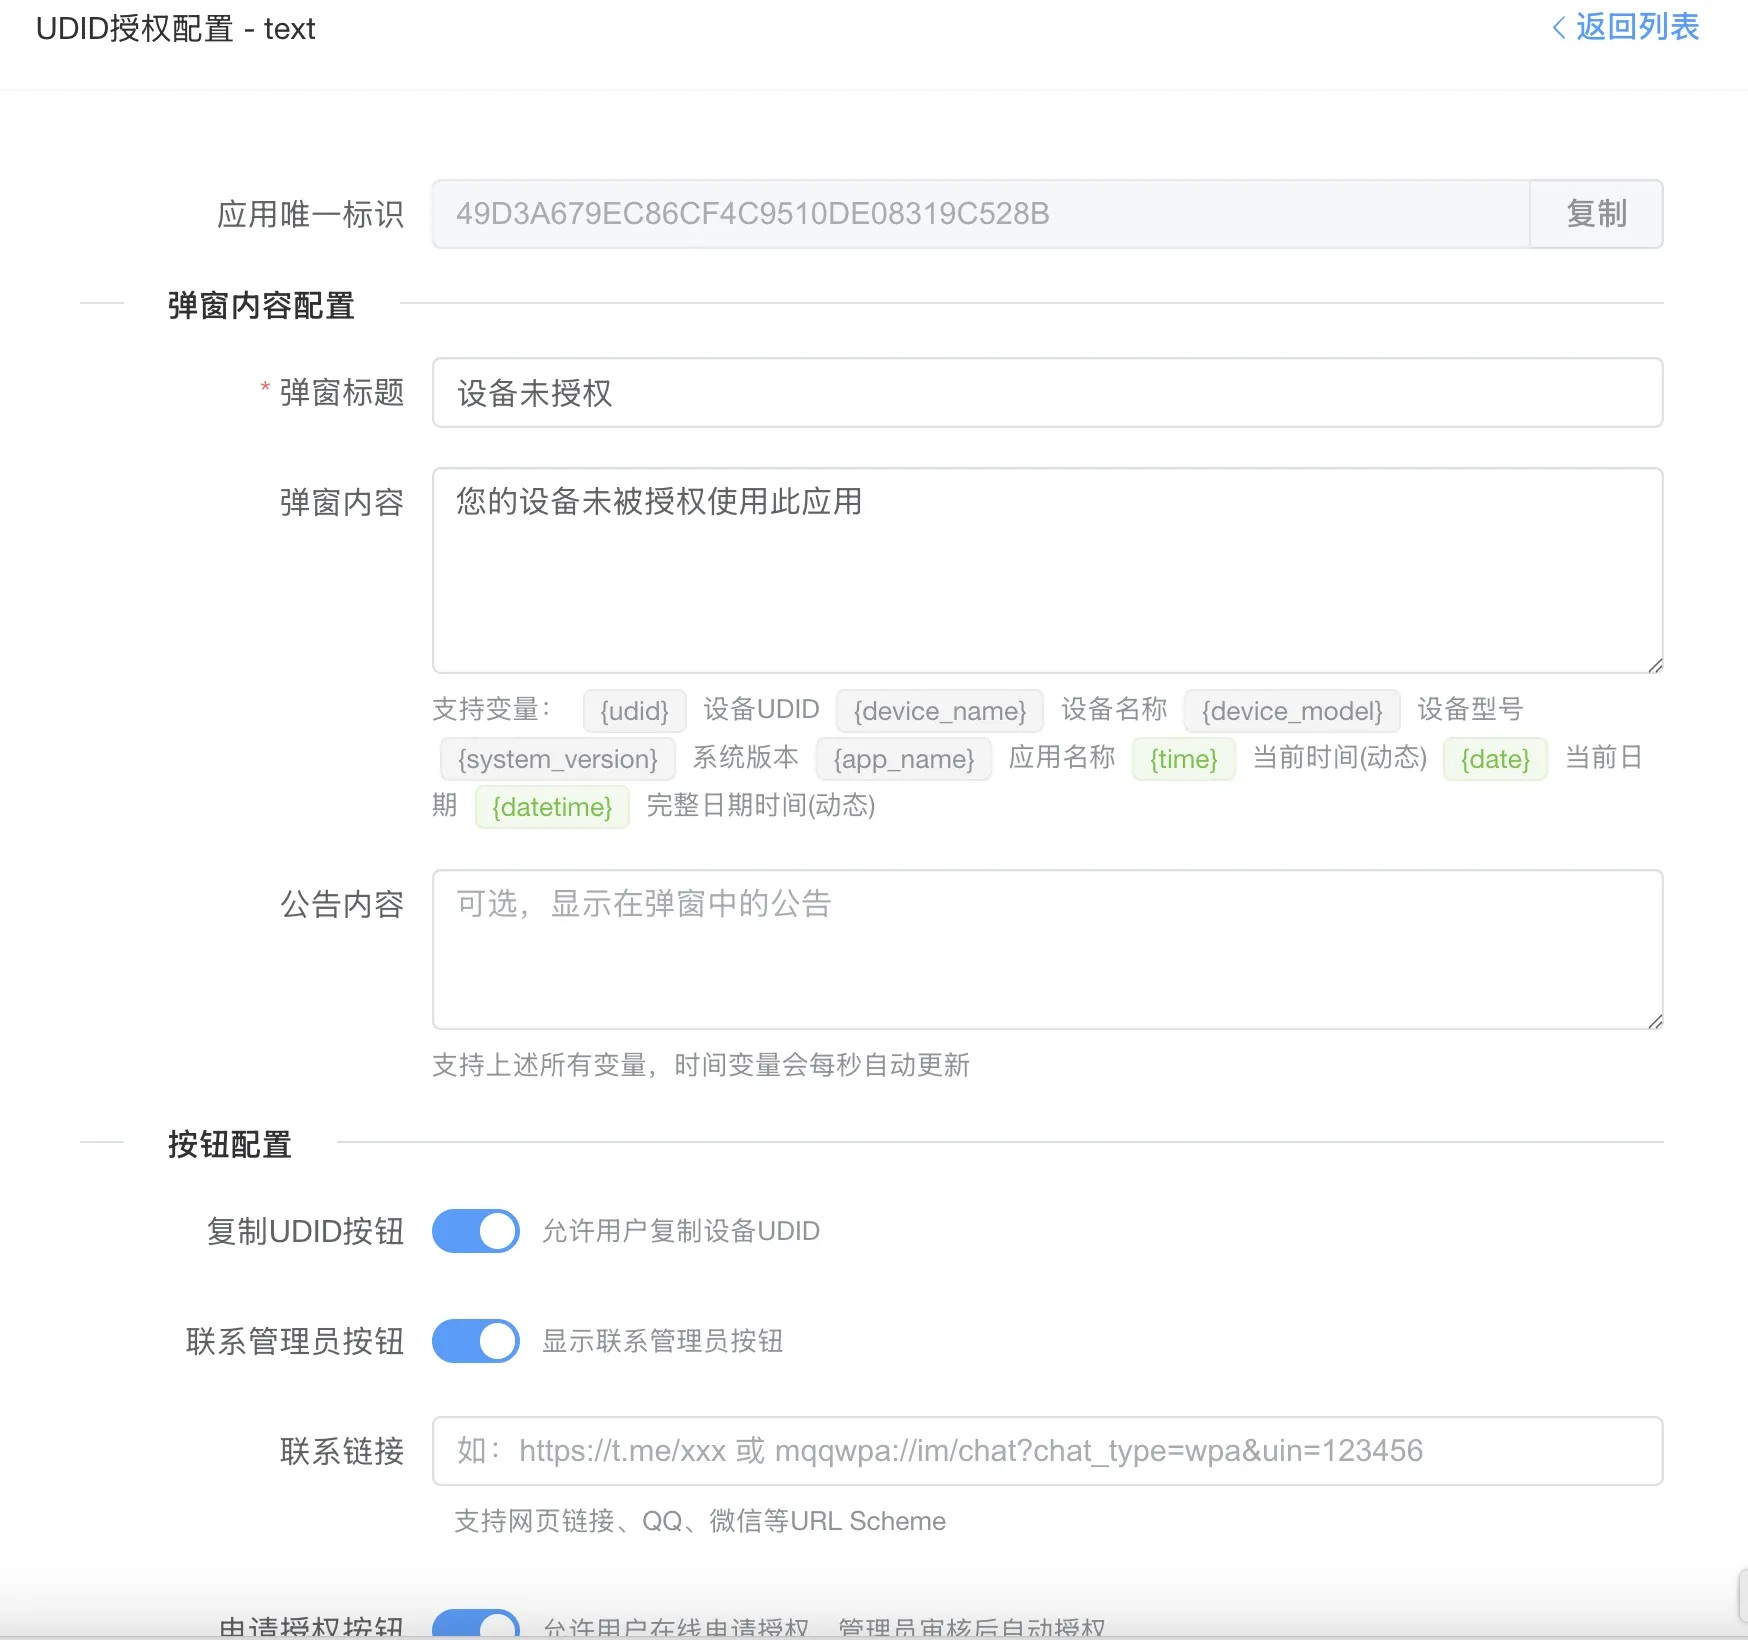The width and height of the screenshot is (1748, 1640).
Task: Insert the {device_name} variable chip
Action: click(940, 710)
